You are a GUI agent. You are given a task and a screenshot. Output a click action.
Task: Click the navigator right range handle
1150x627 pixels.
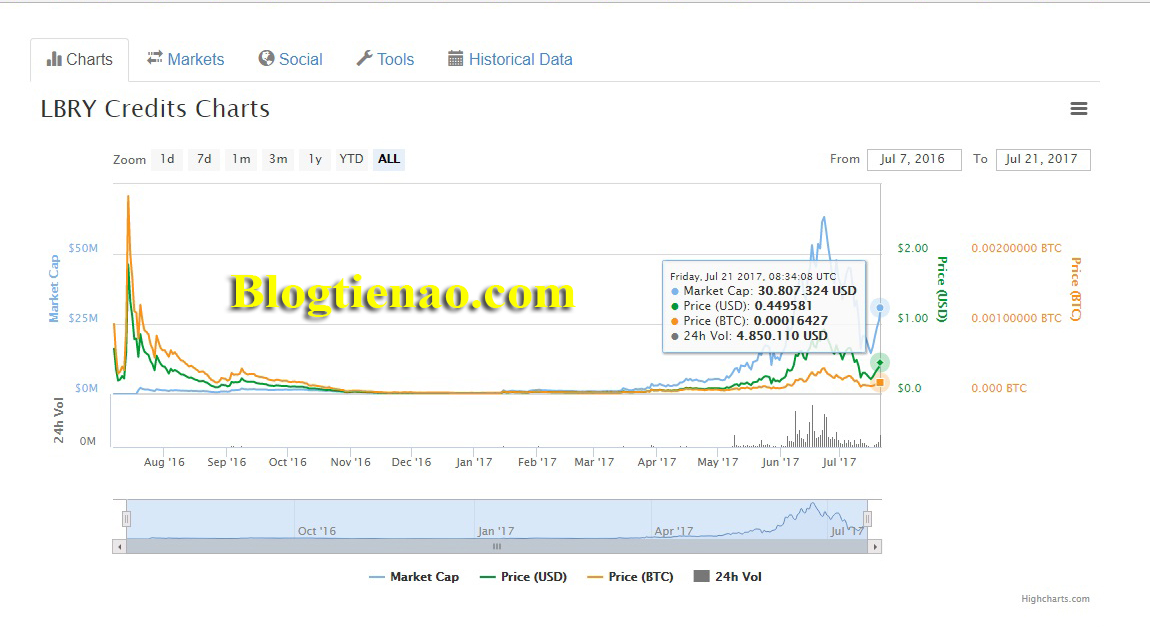pyautogui.click(x=868, y=519)
